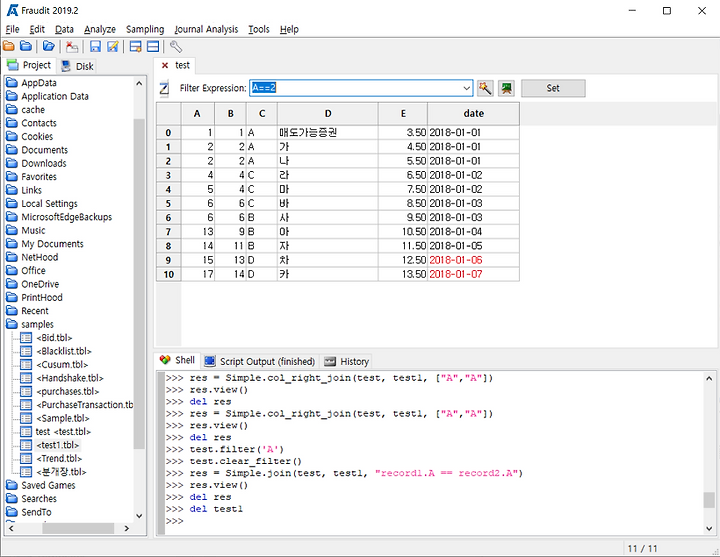This screenshot has height=557, width=720.
Task: Click column header E
Action: click(403, 114)
